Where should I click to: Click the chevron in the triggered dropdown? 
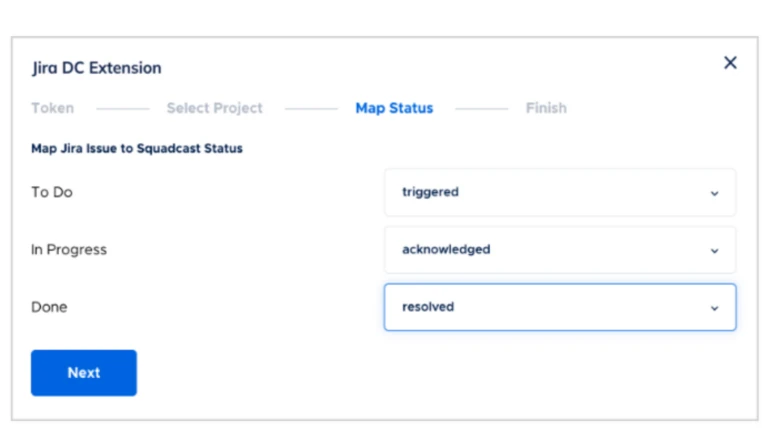[714, 193]
